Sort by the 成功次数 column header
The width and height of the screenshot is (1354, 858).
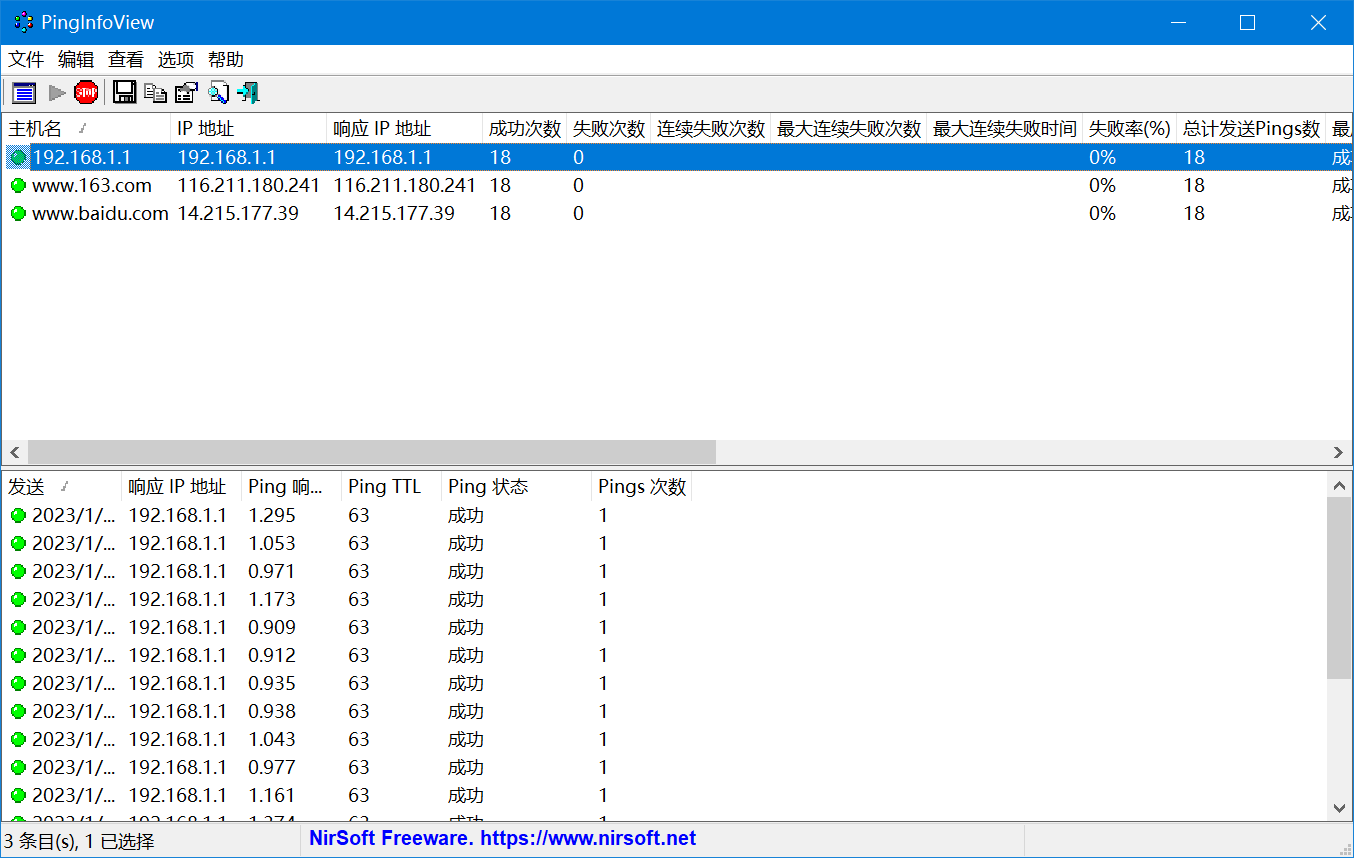click(525, 128)
